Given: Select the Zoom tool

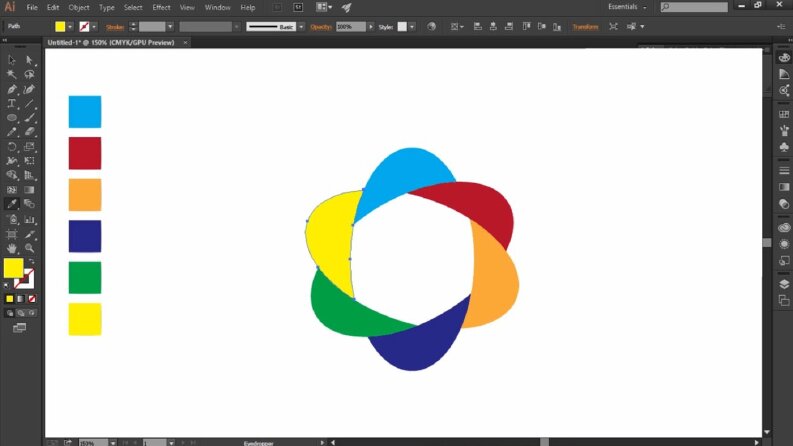Looking at the screenshot, I should point(29,248).
